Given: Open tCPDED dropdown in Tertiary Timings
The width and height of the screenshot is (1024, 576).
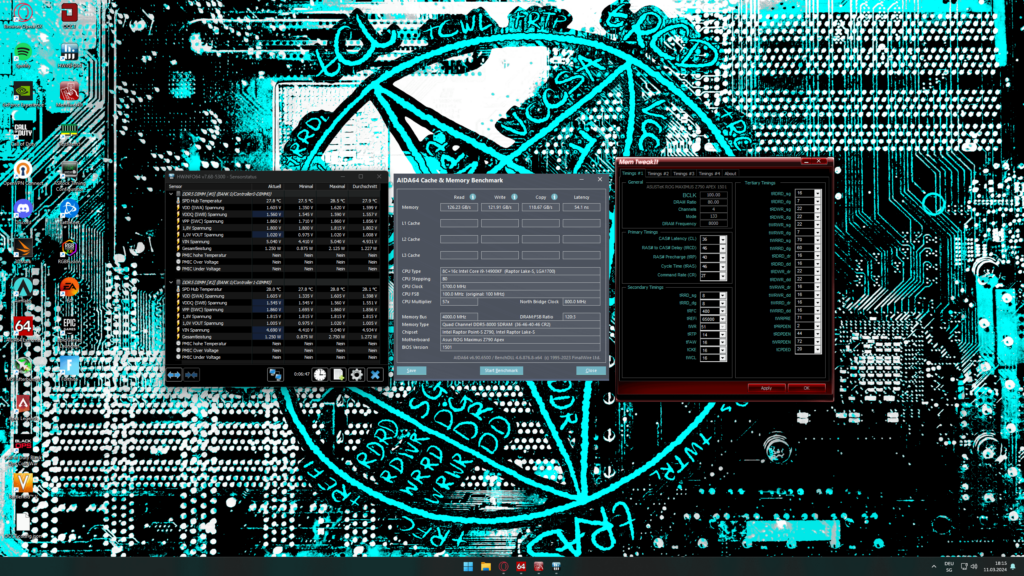Looking at the screenshot, I should point(818,349).
